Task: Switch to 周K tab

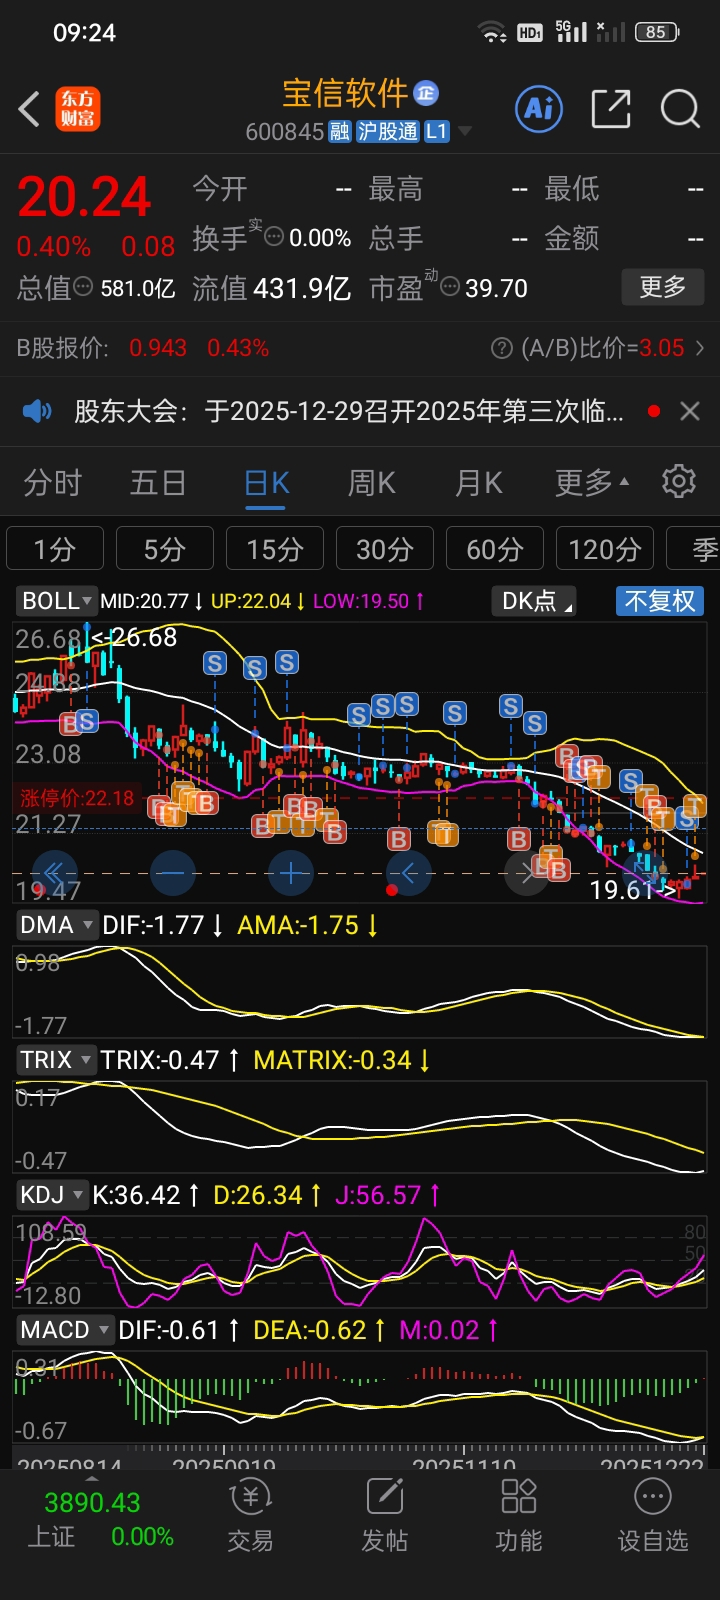Action: click(372, 483)
